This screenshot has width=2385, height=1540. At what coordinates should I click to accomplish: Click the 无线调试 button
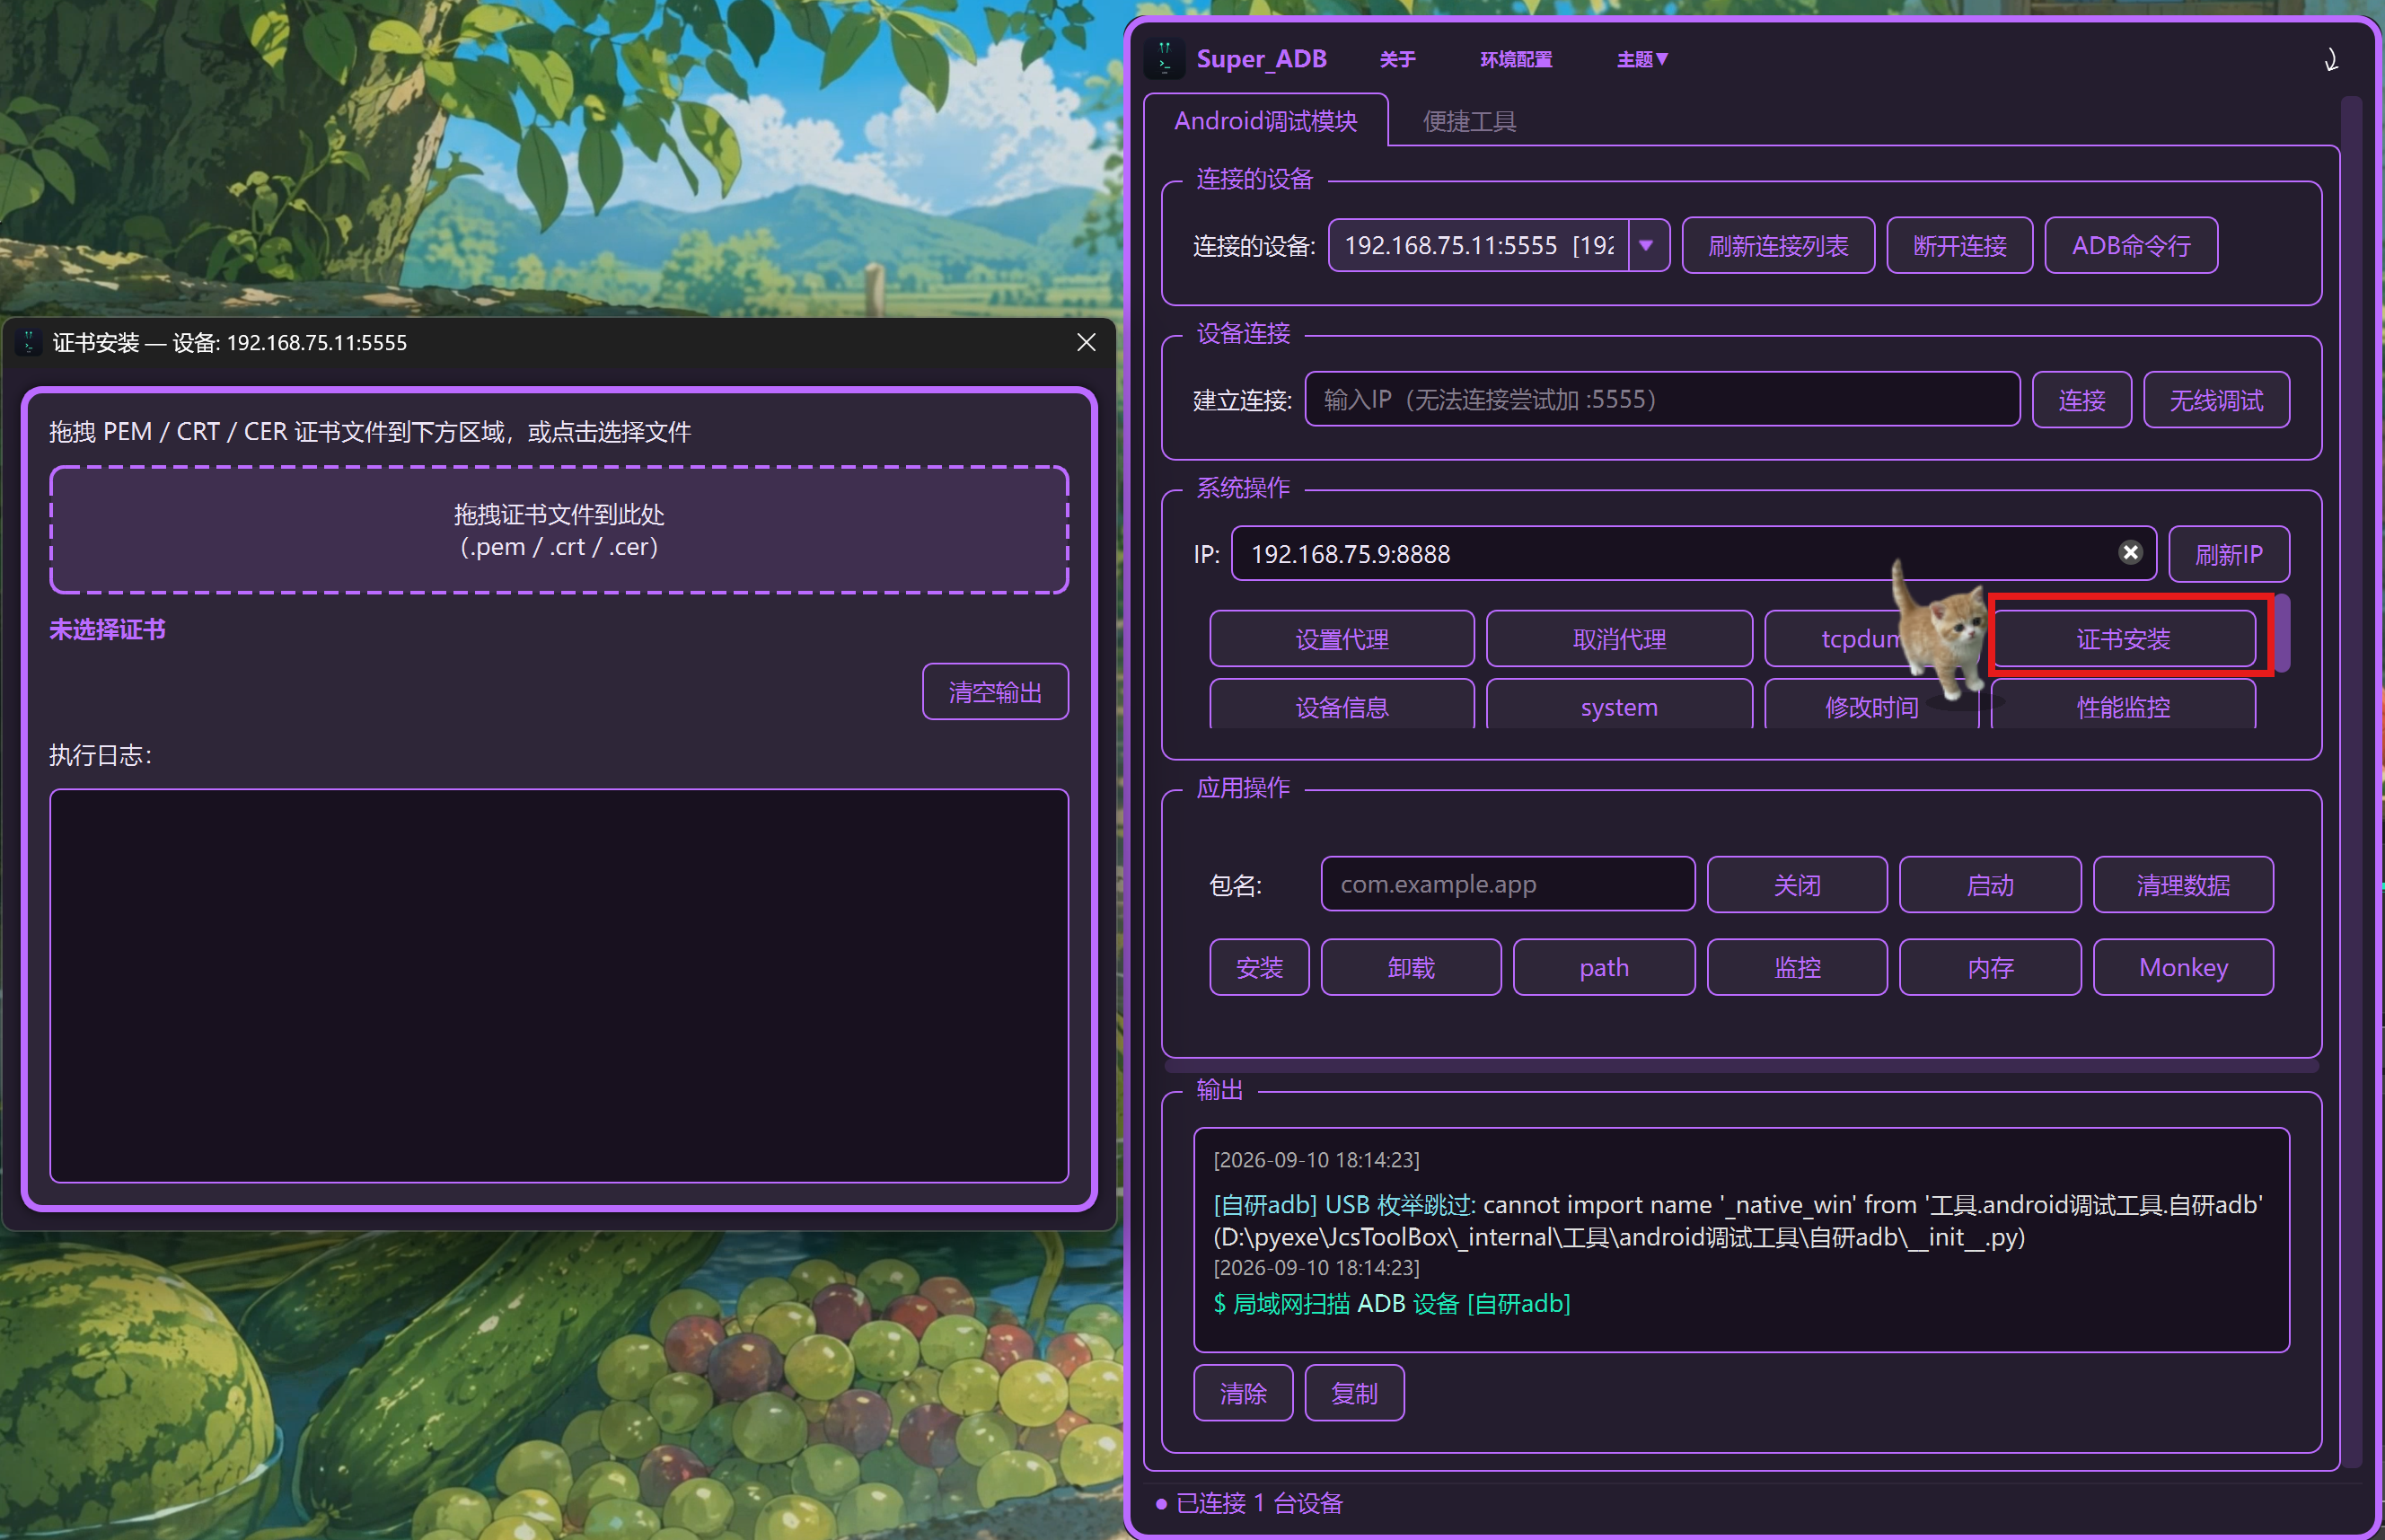coord(2216,400)
